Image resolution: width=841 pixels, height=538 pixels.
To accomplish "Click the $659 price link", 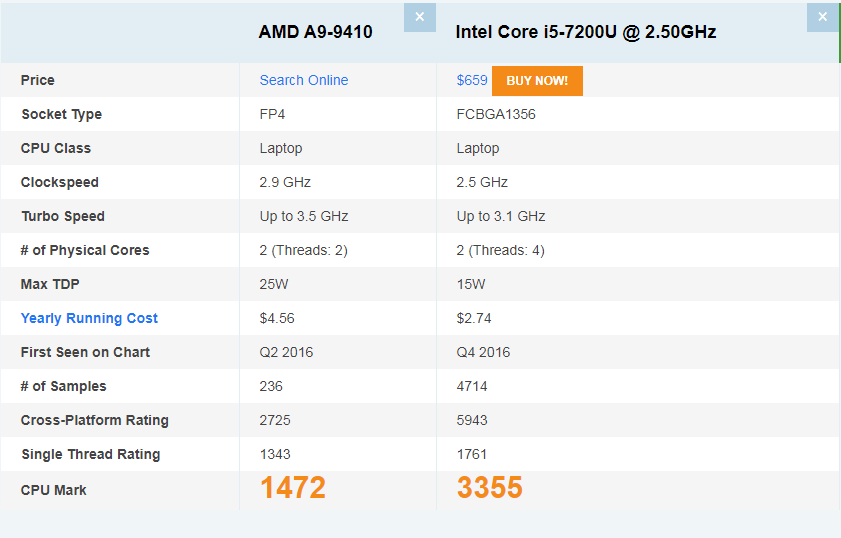I will (x=472, y=80).
